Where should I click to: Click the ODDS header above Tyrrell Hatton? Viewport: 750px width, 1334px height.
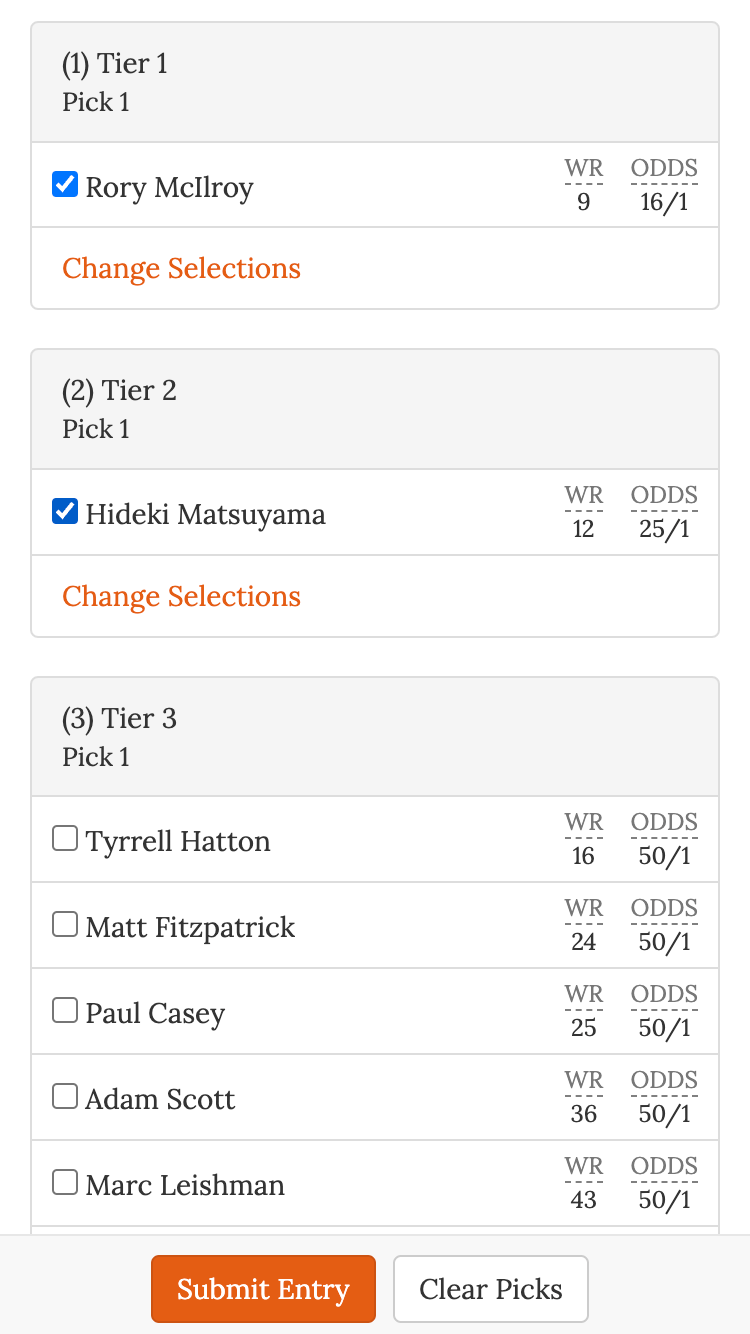pos(663,822)
